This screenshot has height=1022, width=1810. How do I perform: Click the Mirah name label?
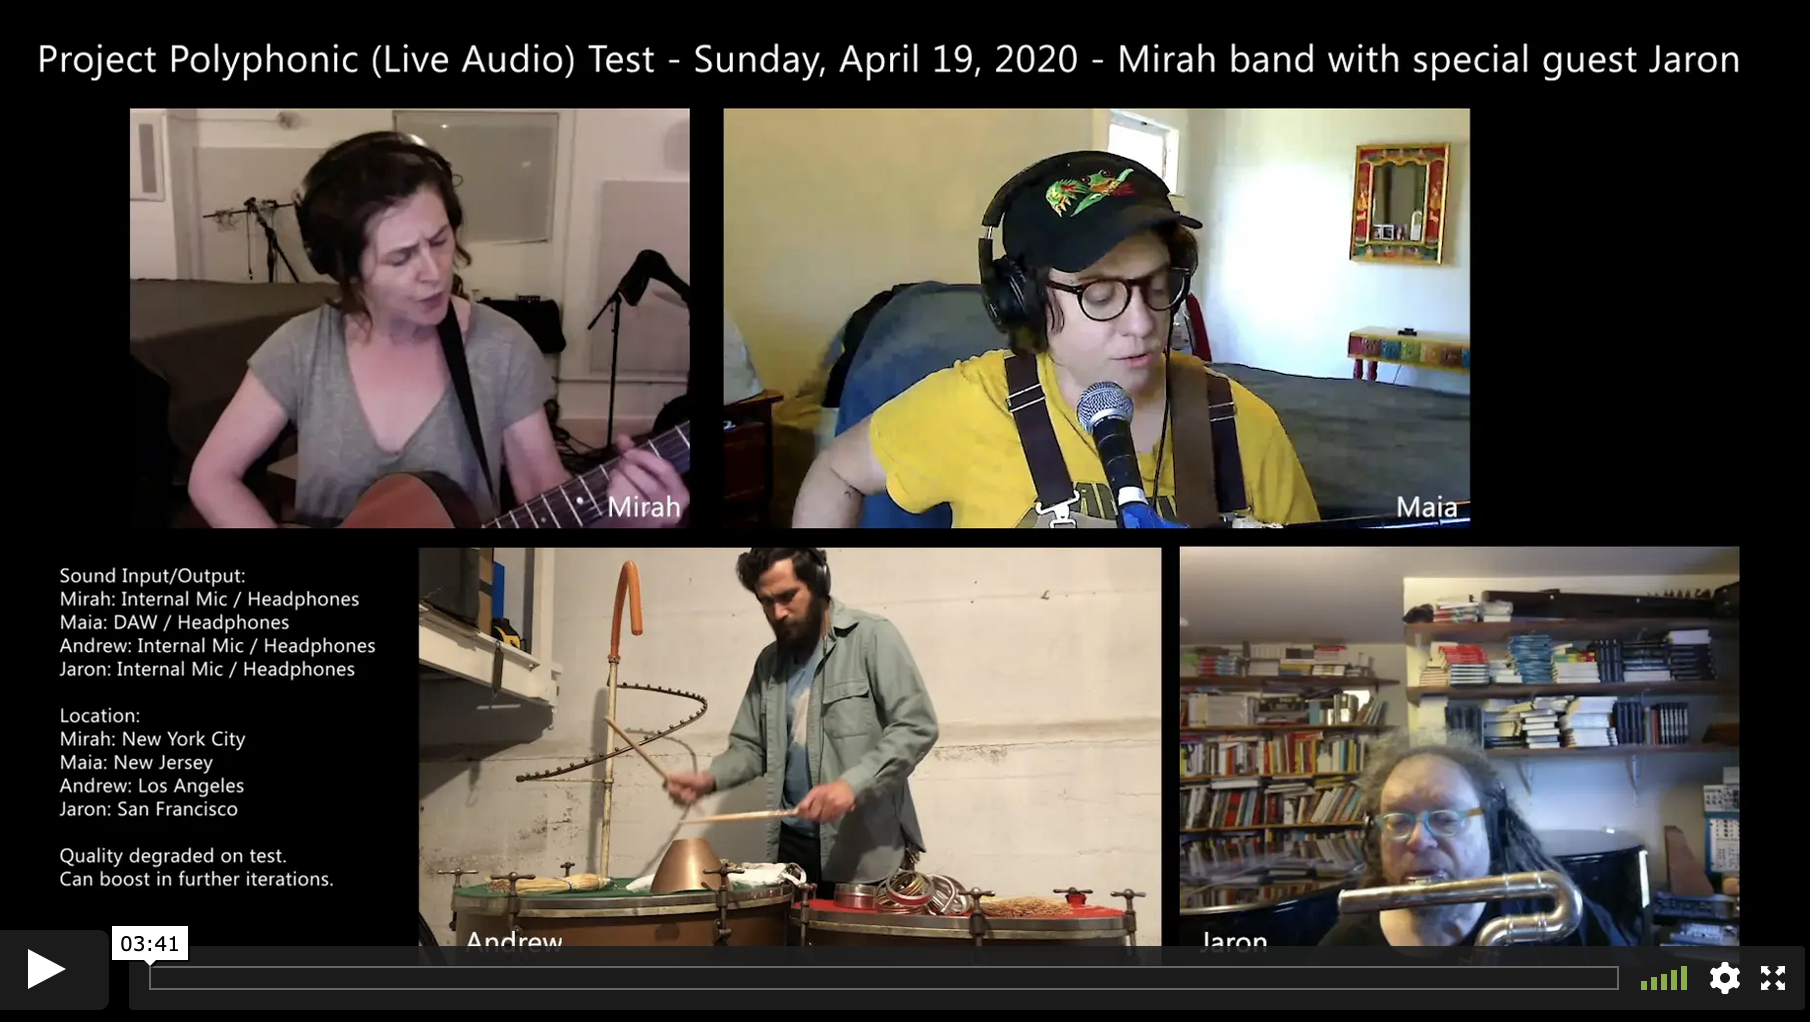(643, 507)
